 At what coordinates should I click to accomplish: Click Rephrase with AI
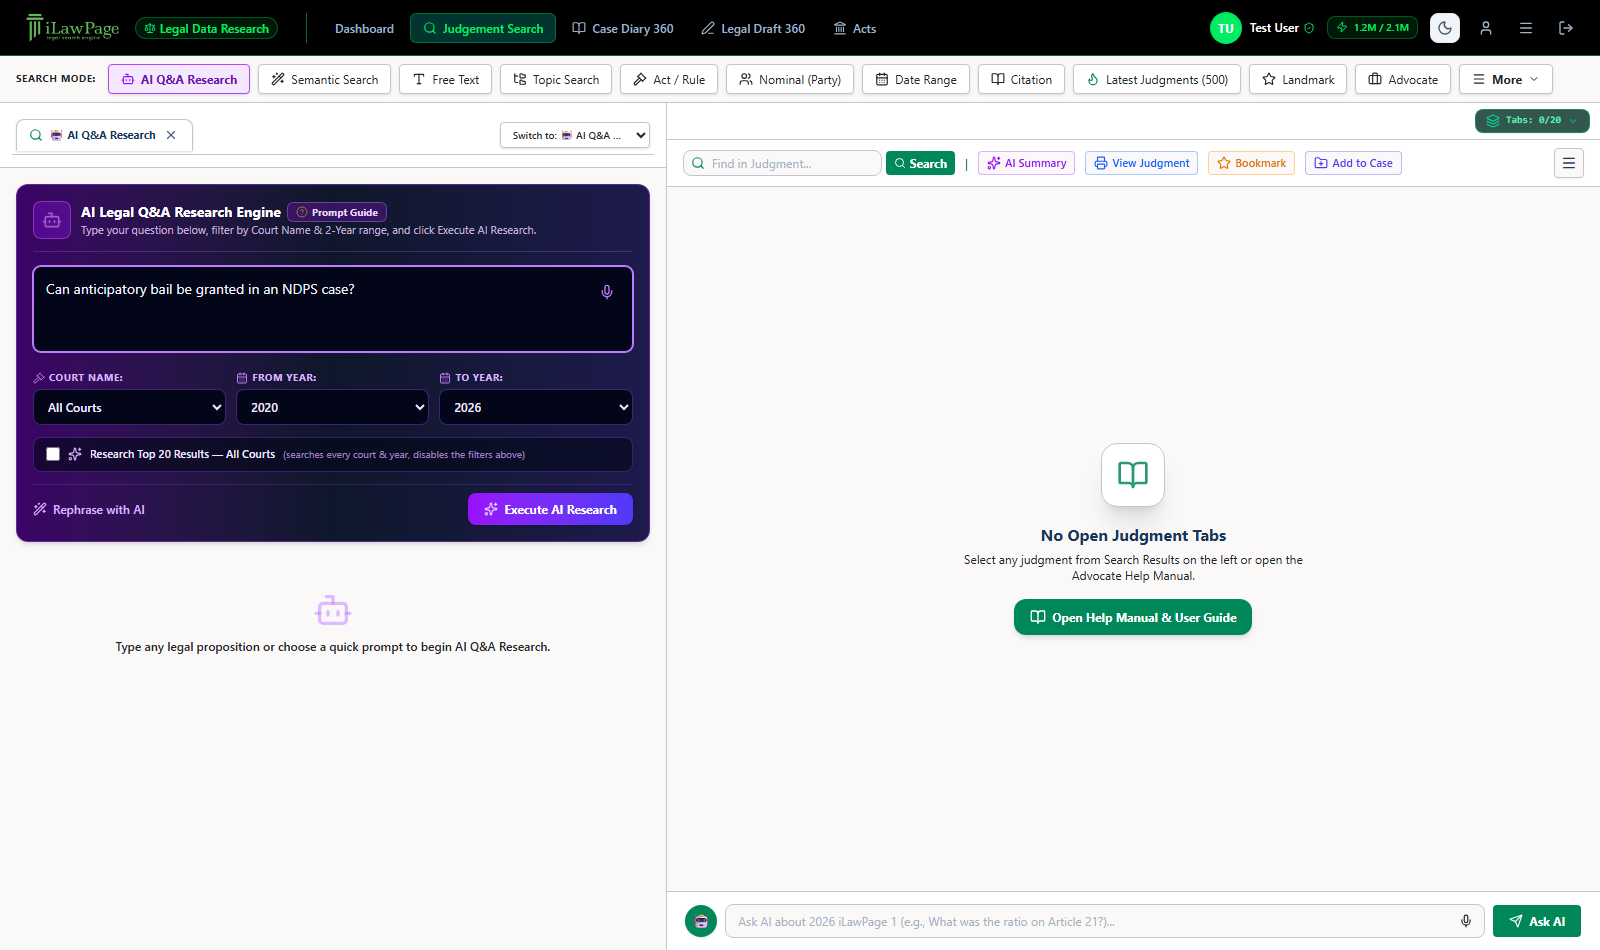click(89, 509)
